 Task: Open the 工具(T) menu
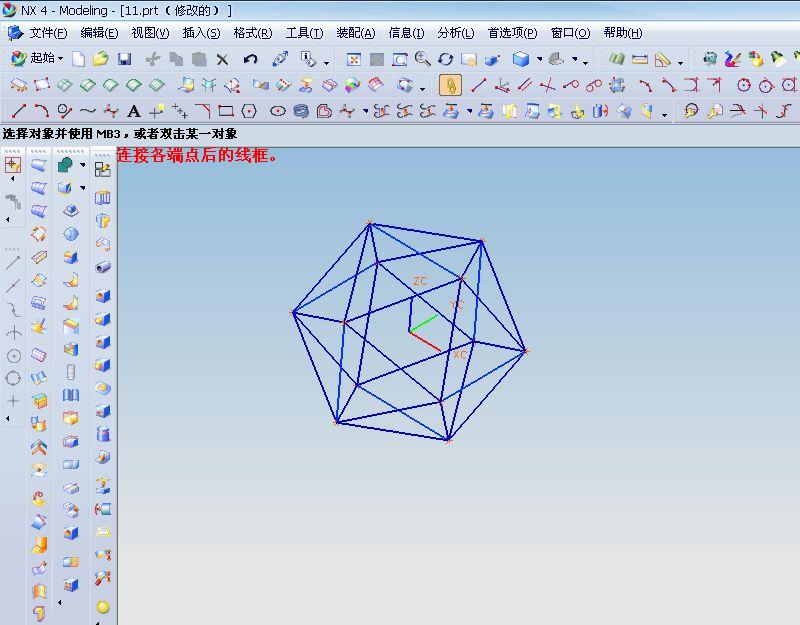point(304,33)
